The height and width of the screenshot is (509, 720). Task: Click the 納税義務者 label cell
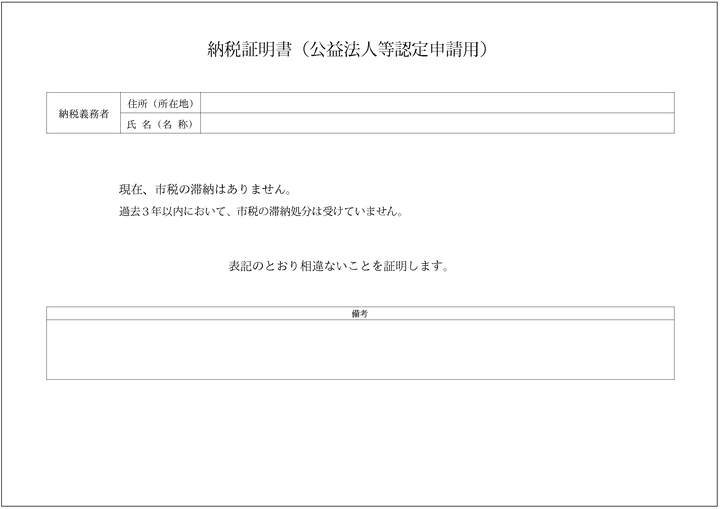click(x=83, y=113)
